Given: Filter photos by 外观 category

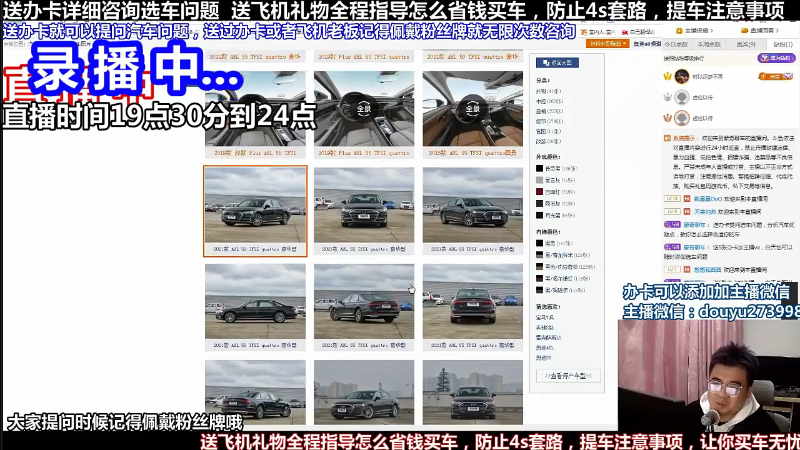Looking at the screenshot, I should point(548,91).
